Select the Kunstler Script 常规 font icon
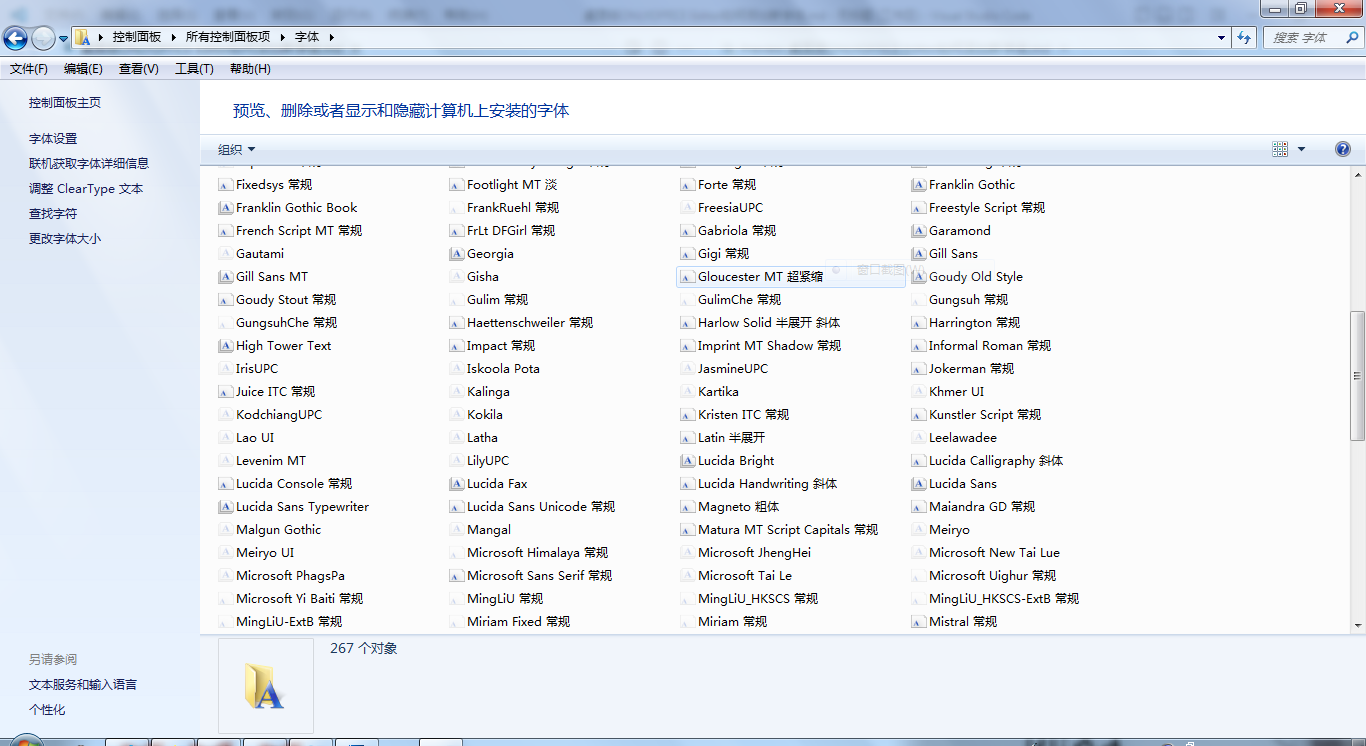 point(918,414)
